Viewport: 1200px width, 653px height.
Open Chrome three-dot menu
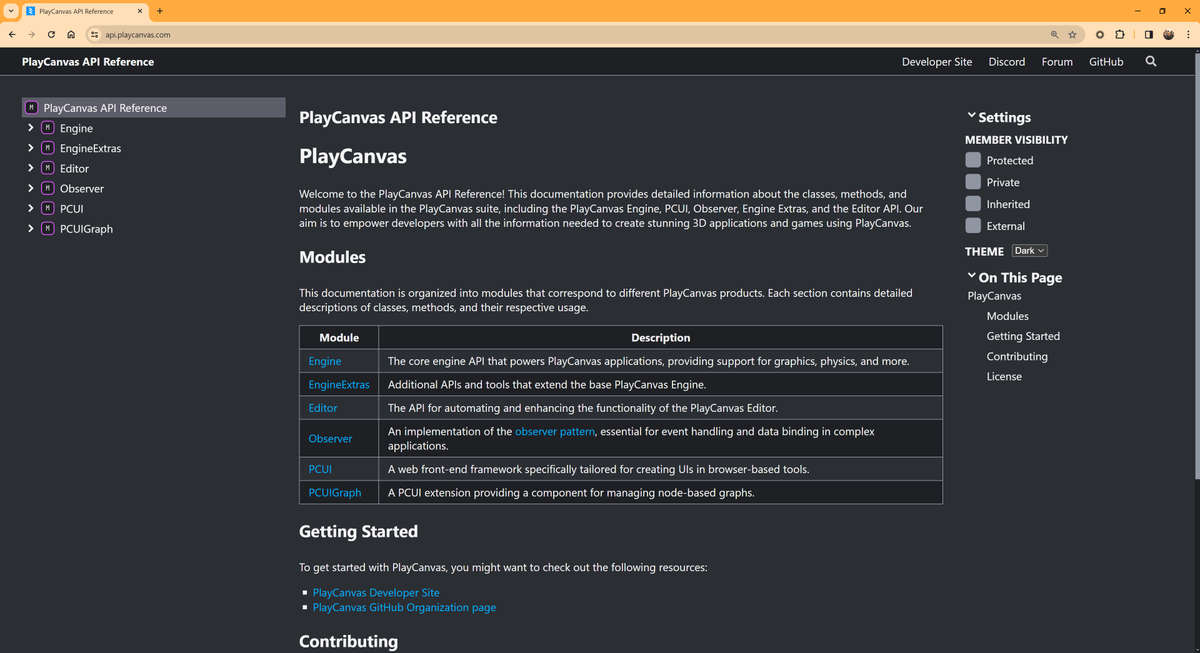[x=1188, y=34]
